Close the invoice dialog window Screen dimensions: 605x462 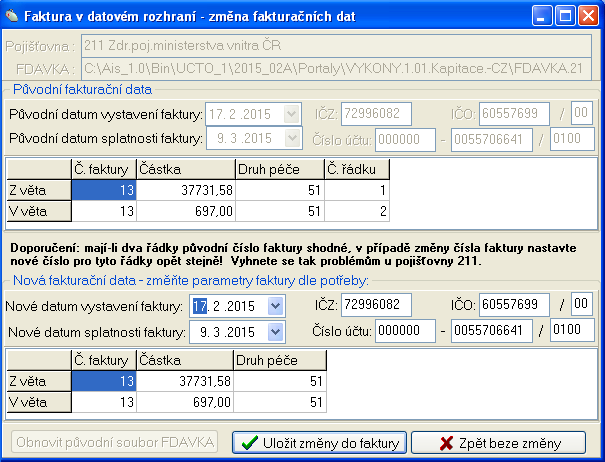click(x=588, y=17)
